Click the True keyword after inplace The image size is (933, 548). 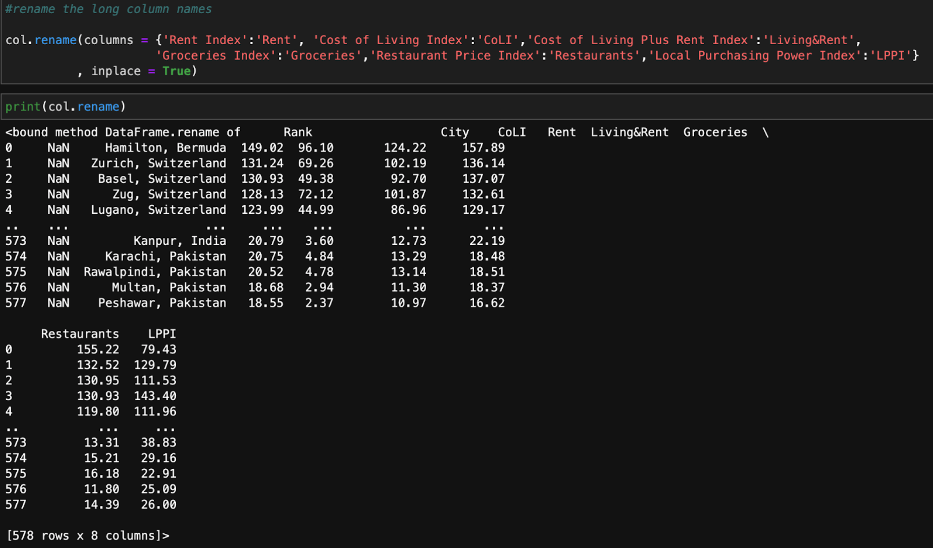pos(176,71)
